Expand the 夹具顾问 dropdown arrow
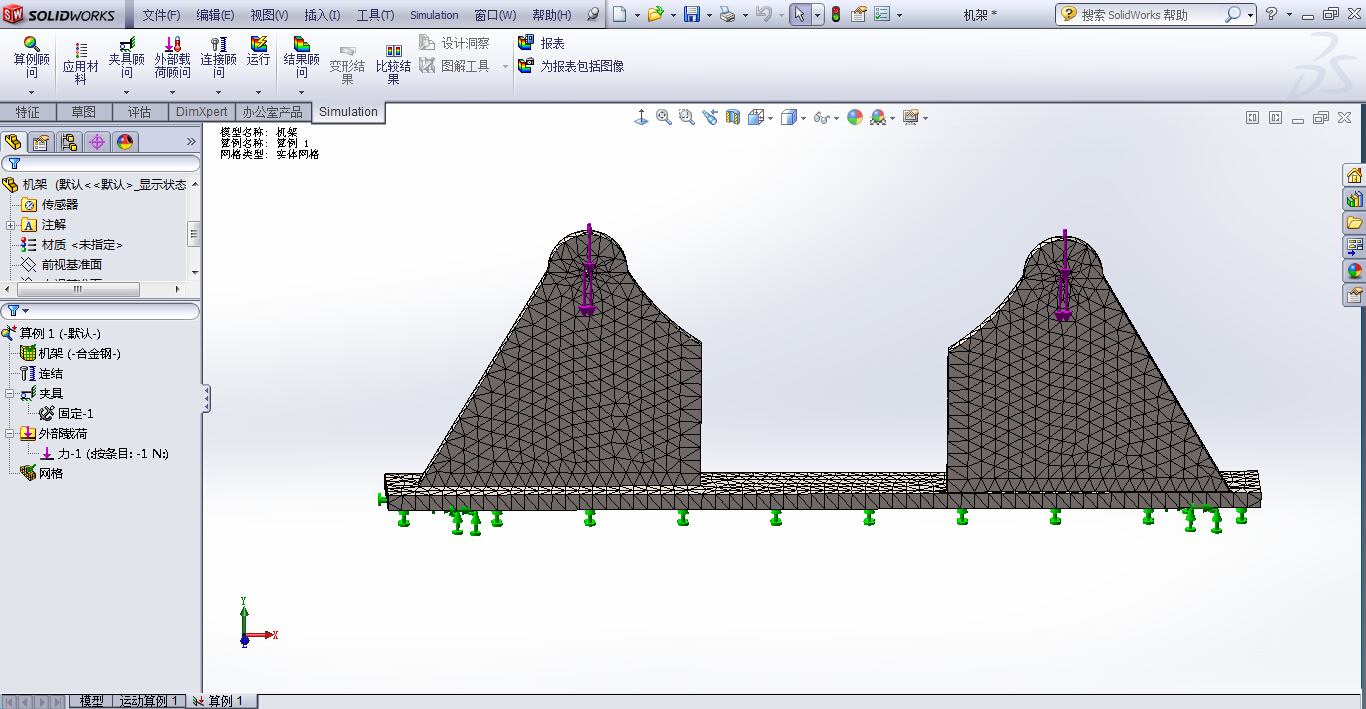1366x709 pixels. 127,92
